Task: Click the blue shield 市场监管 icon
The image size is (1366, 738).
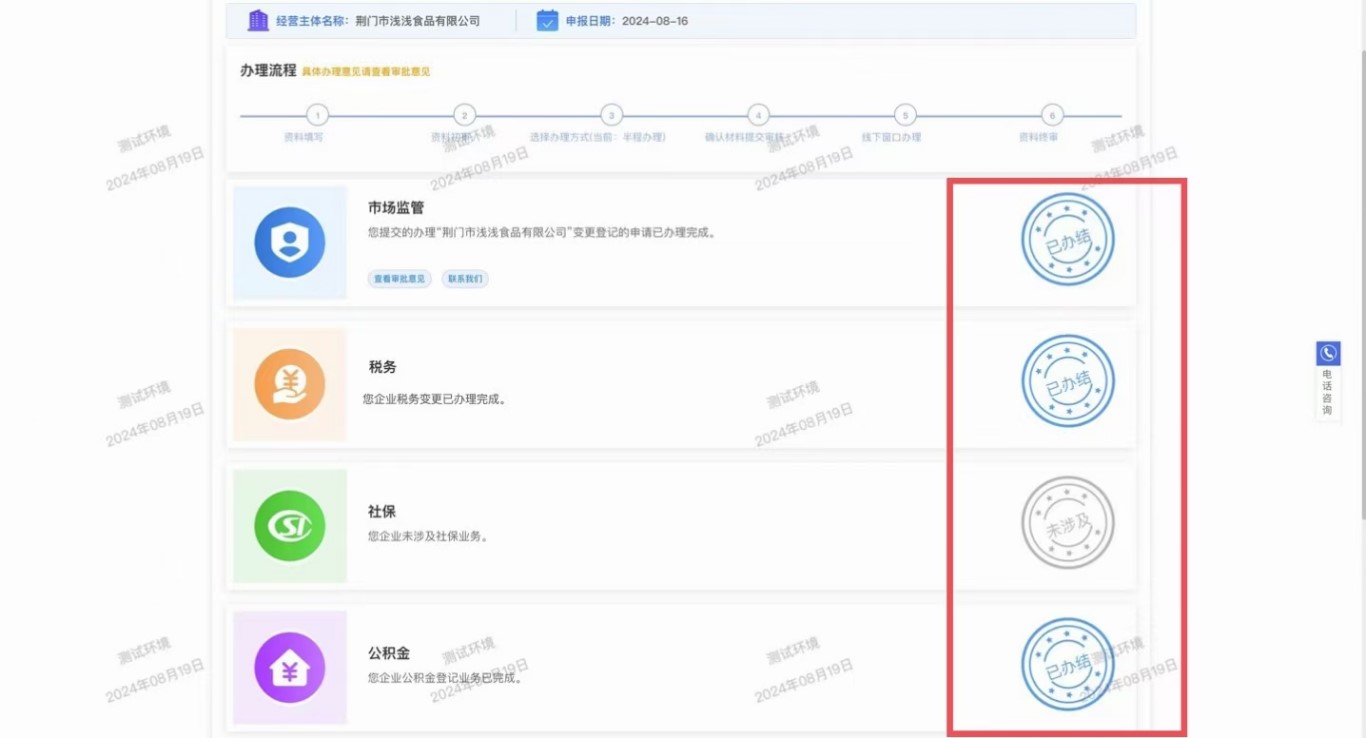Action: pyautogui.click(x=290, y=242)
